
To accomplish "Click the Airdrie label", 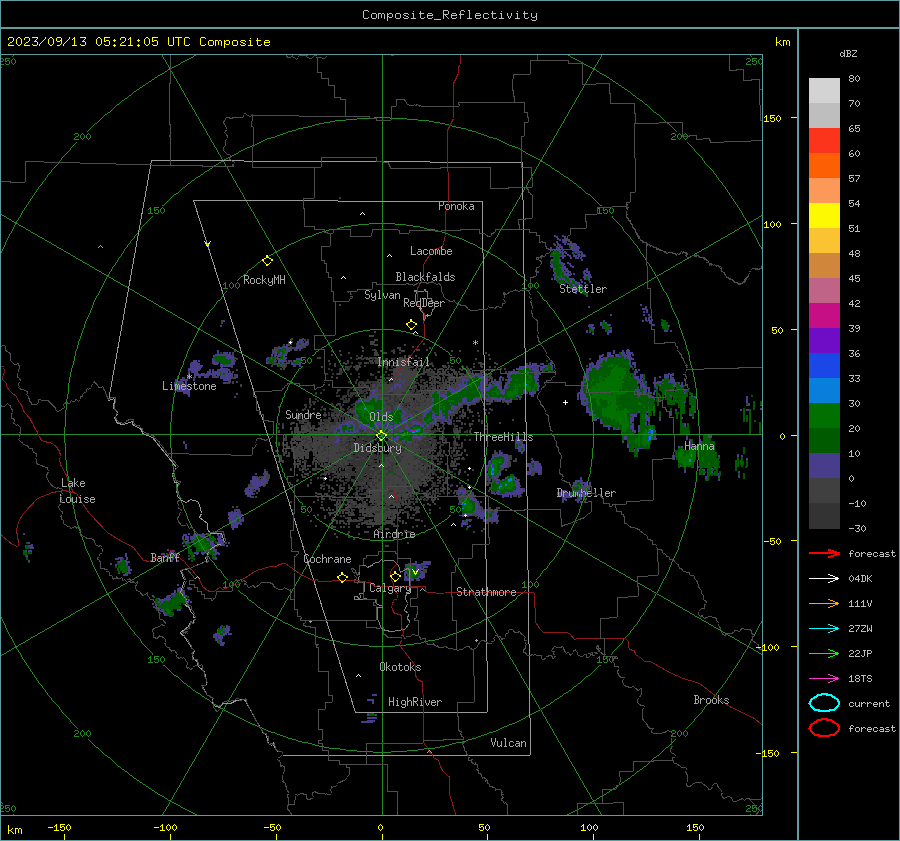I will point(394,534).
